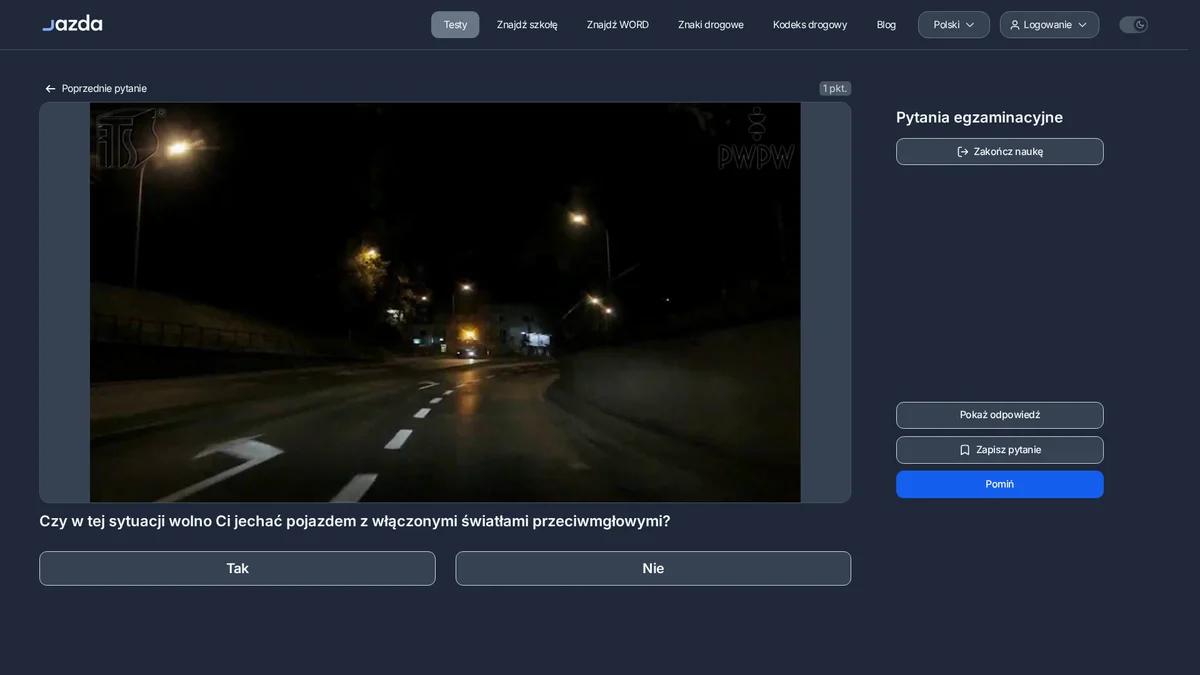Answer Tak to the question
Image resolution: width=1200 pixels, height=675 pixels.
click(x=237, y=568)
